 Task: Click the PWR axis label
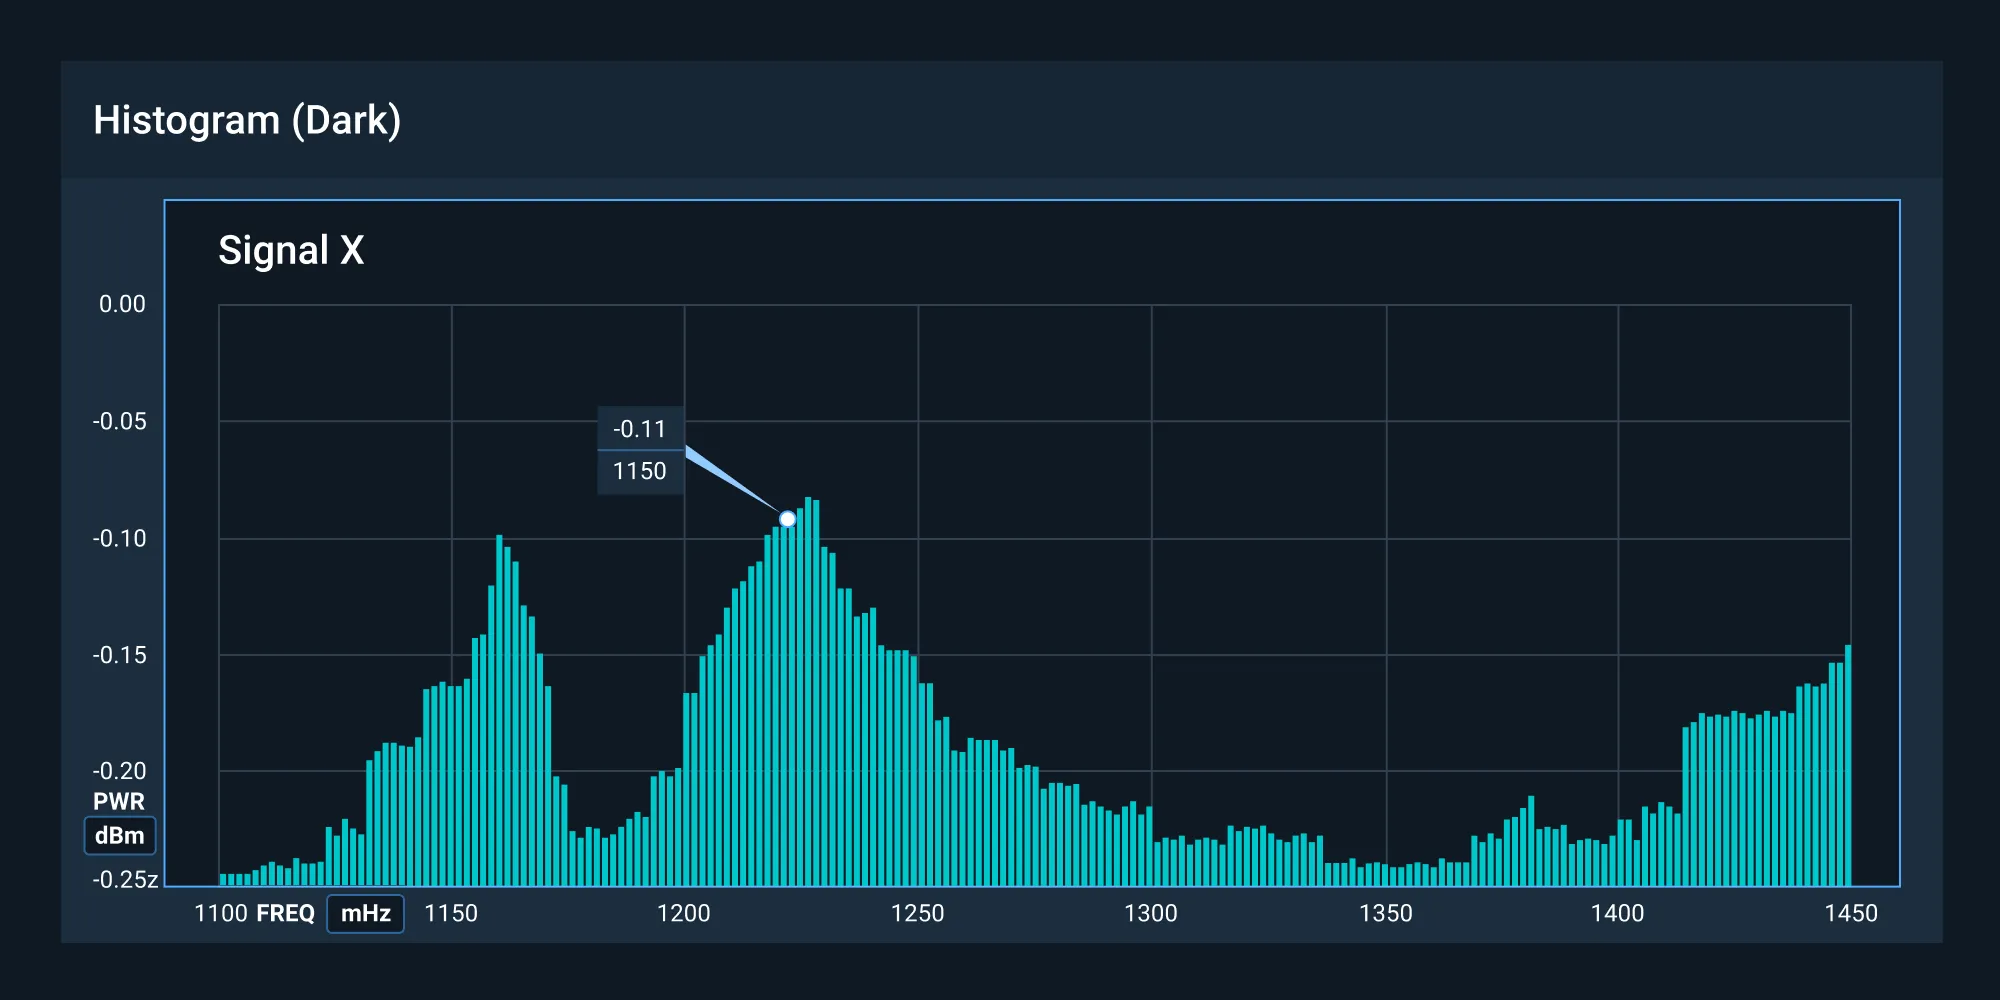pyautogui.click(x=117, y=801)
